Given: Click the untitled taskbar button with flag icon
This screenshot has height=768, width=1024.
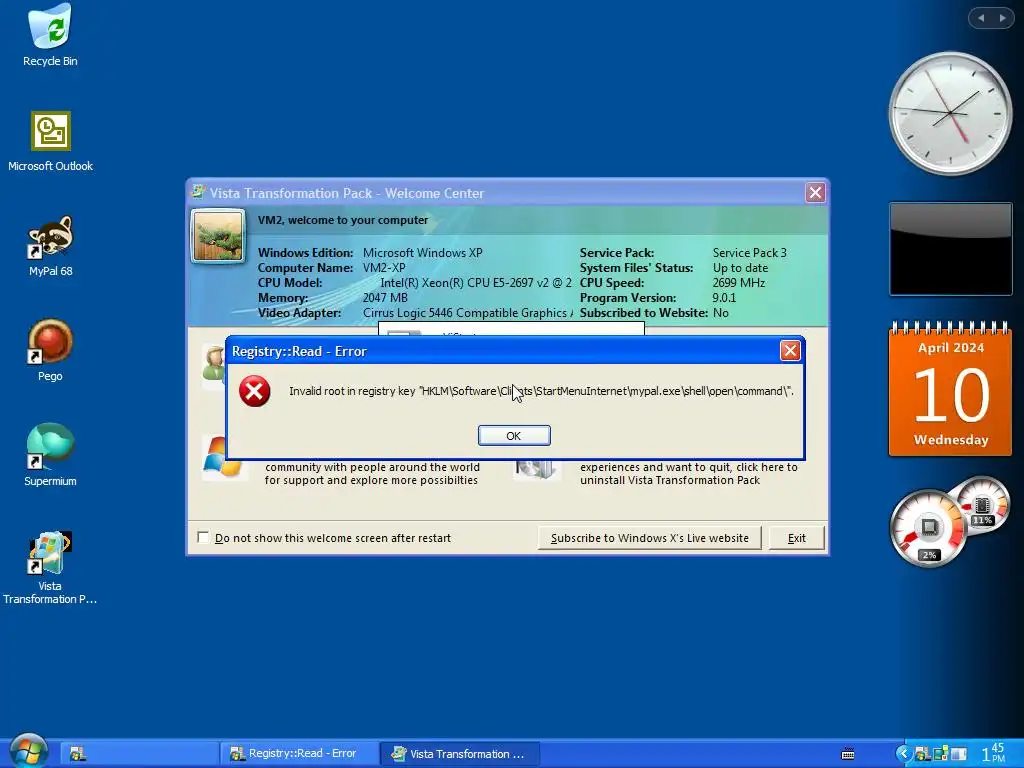Looking at the screenshot, I should 140,754.
